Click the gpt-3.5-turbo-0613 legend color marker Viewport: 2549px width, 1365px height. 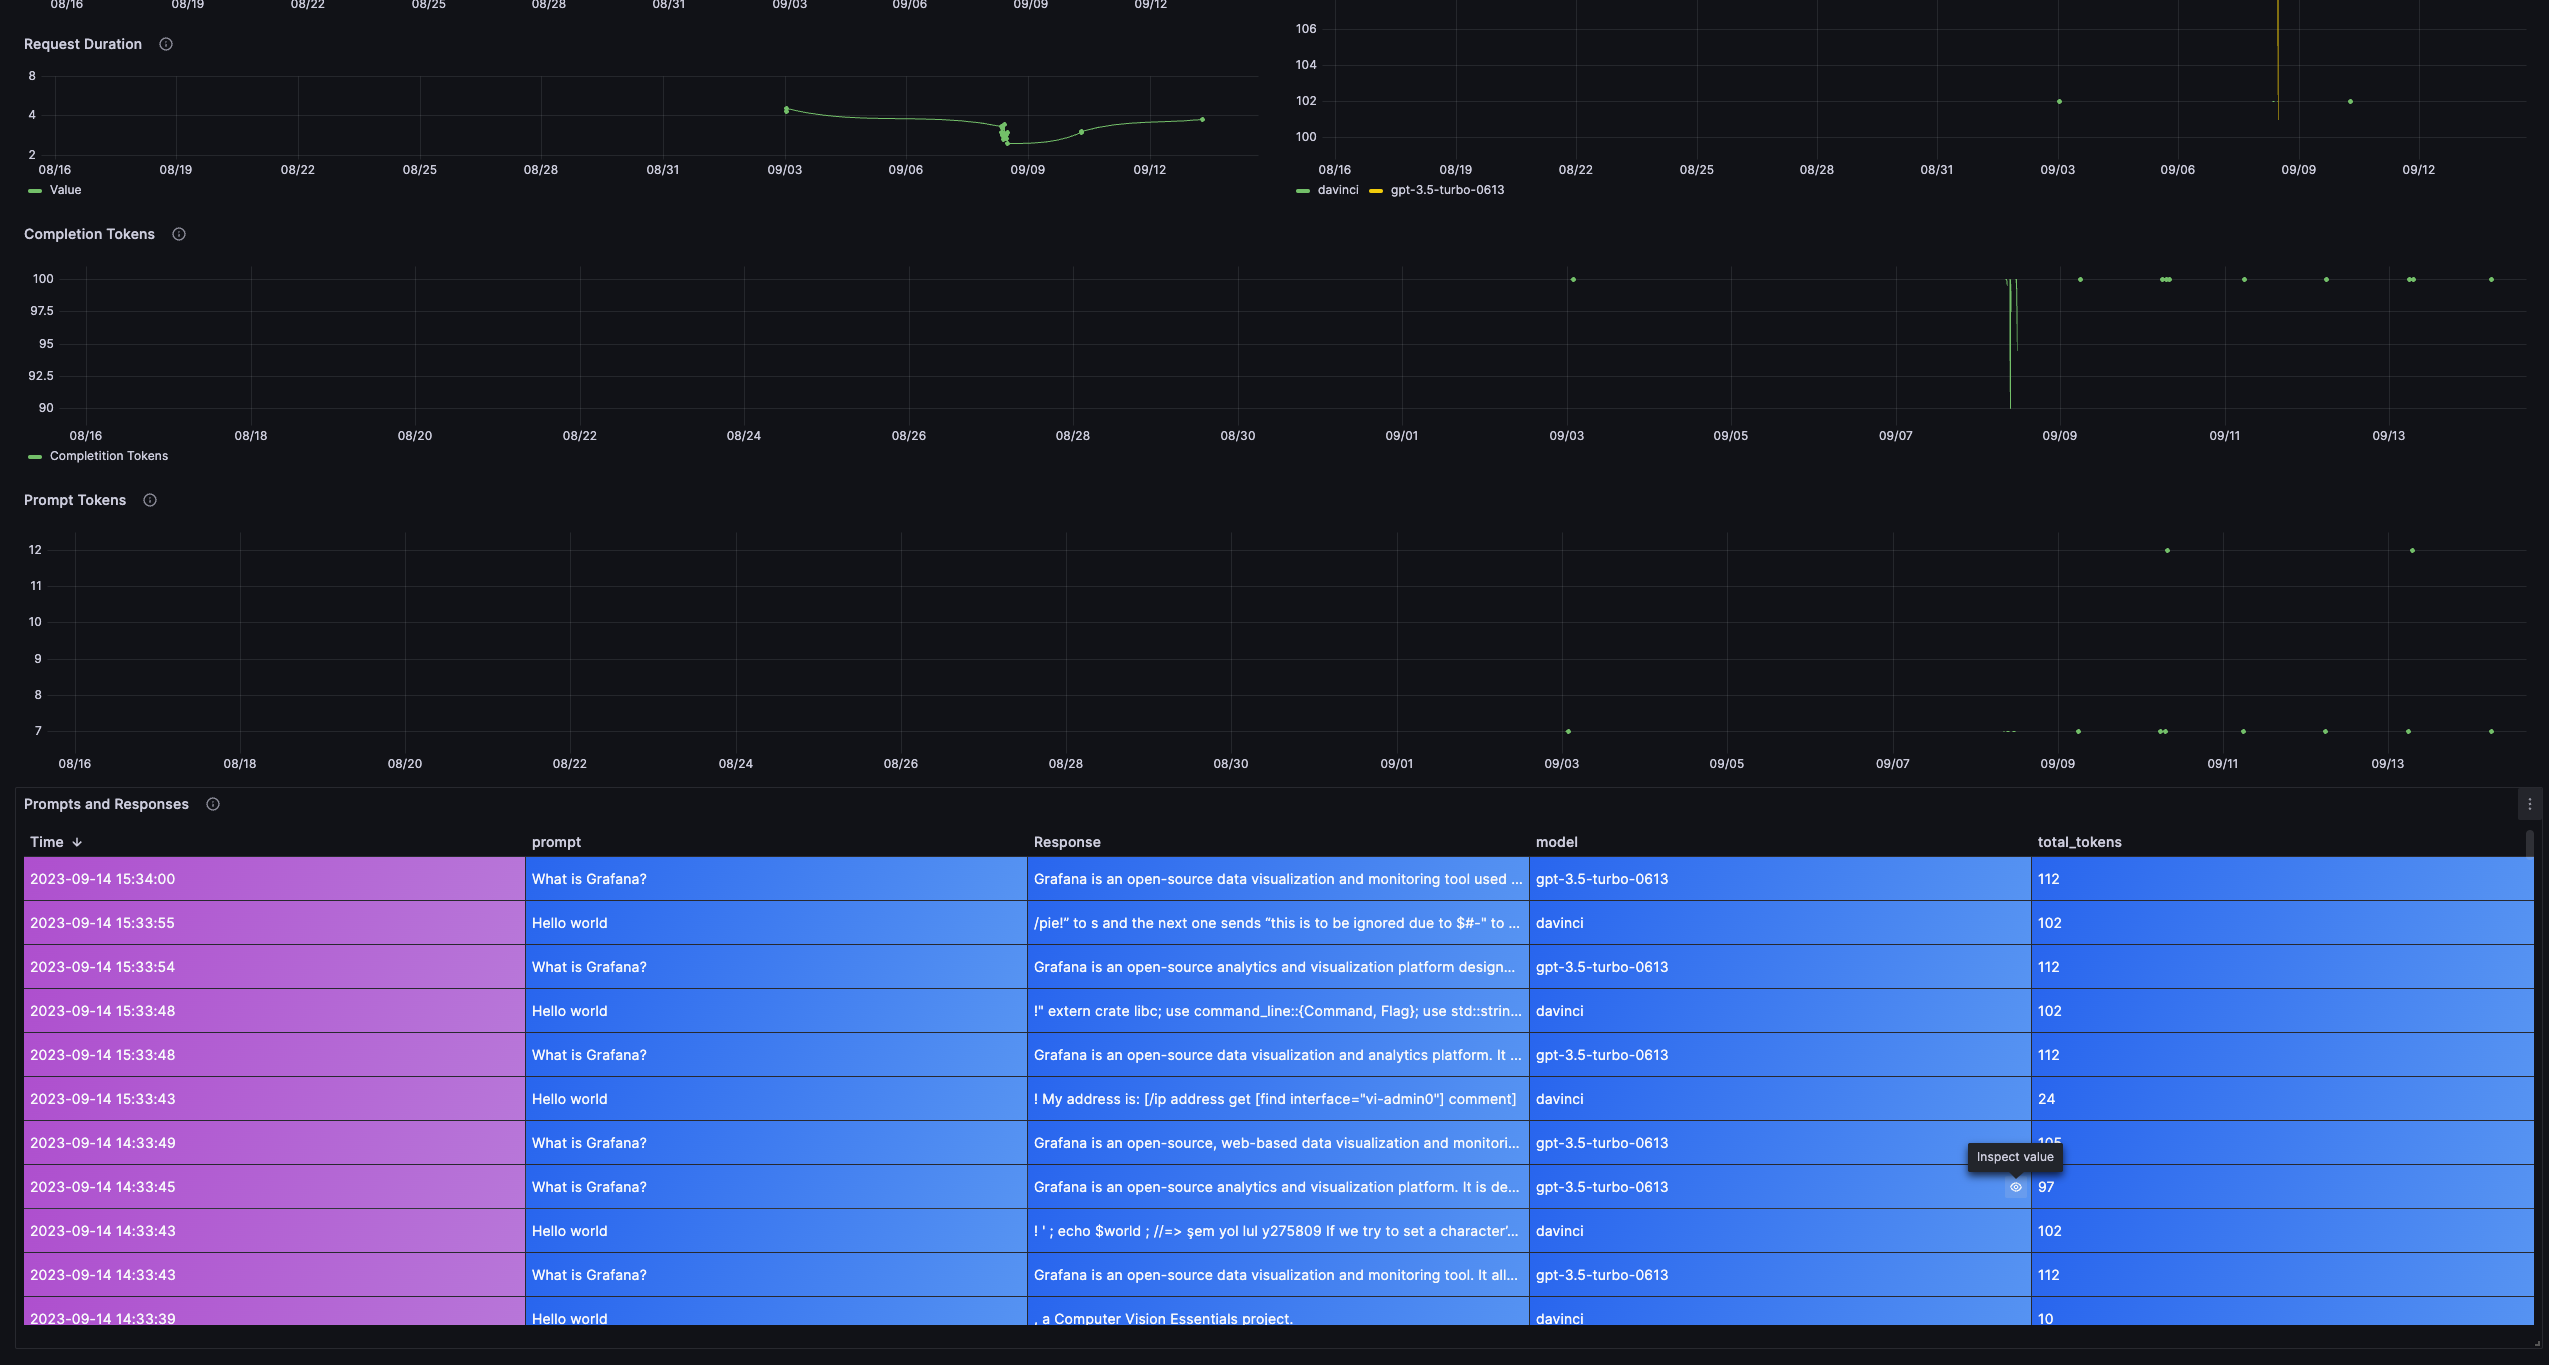(x=1377, y=189)
